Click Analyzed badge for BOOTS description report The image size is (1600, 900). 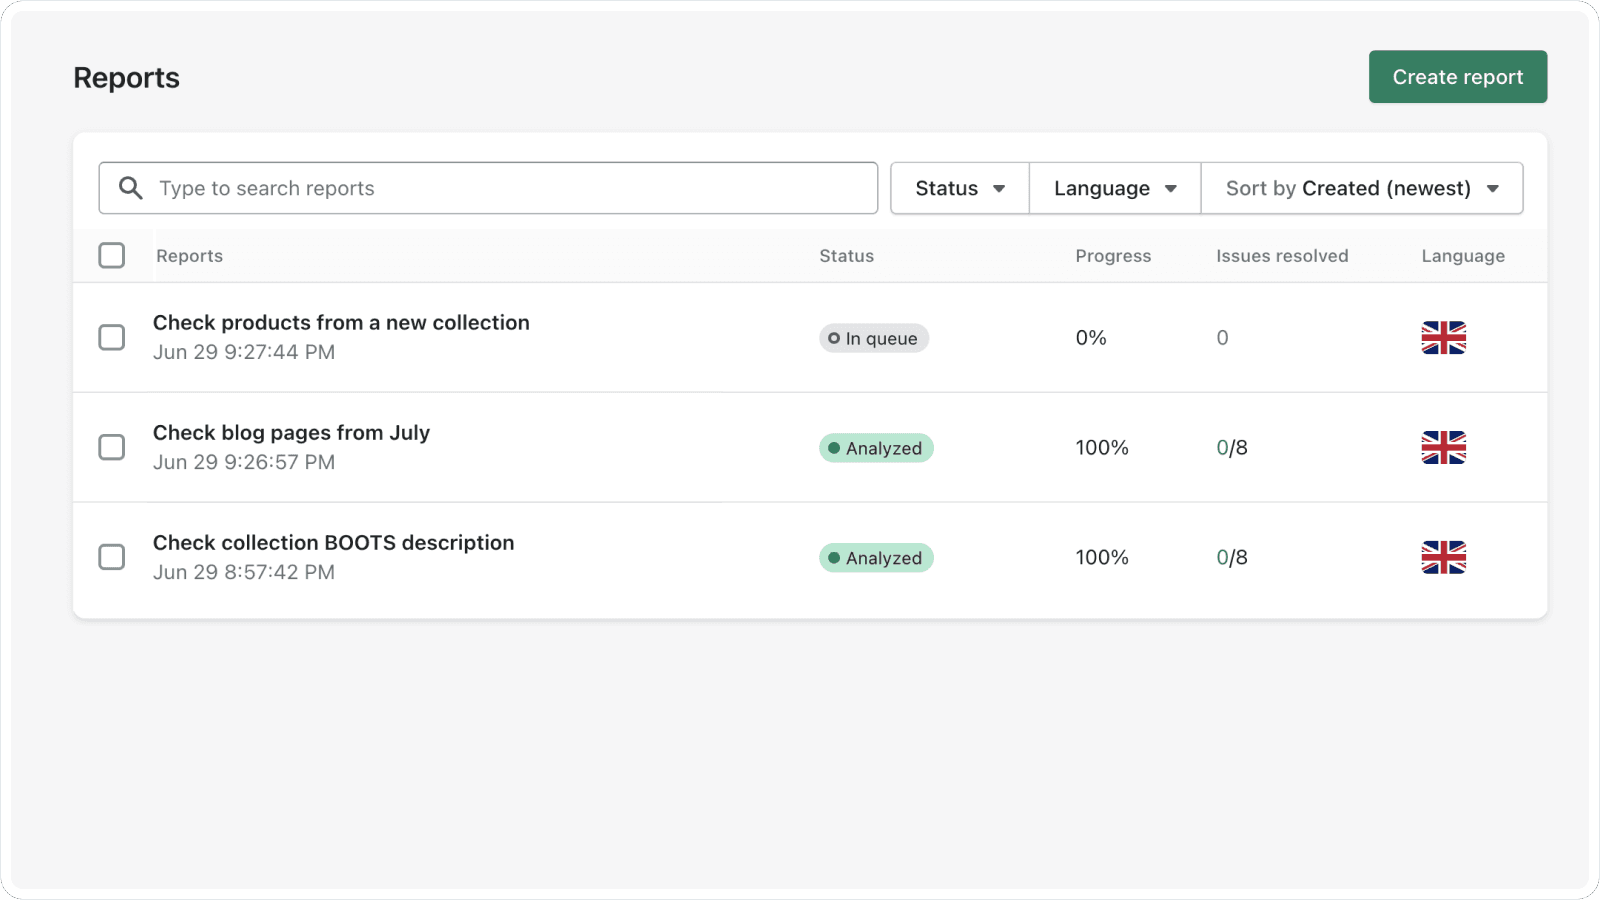[876, 558]
